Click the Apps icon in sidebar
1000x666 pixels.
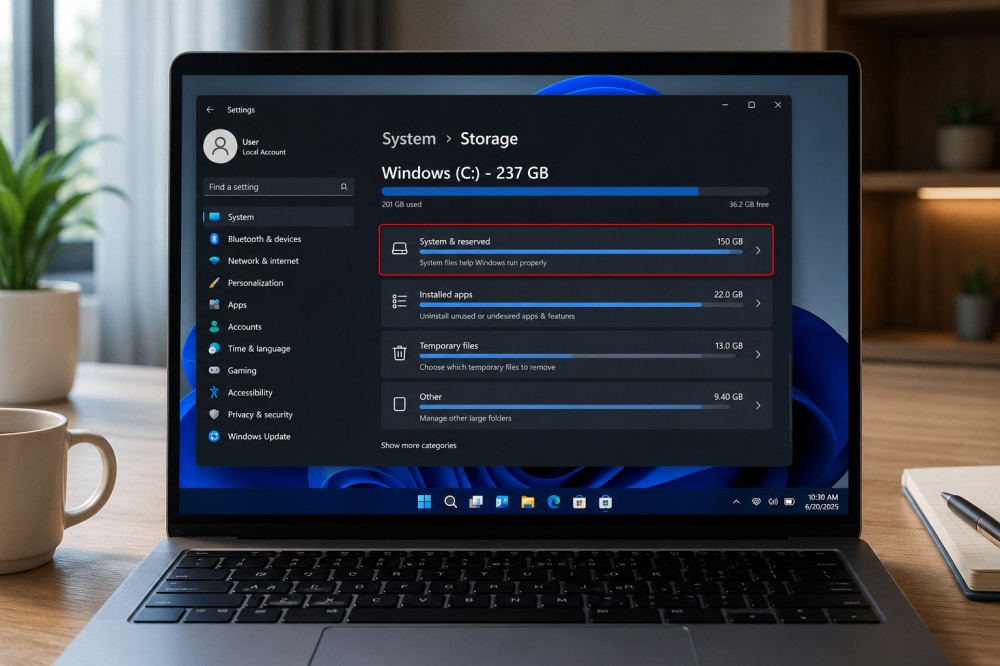click(x=214, y=305)
